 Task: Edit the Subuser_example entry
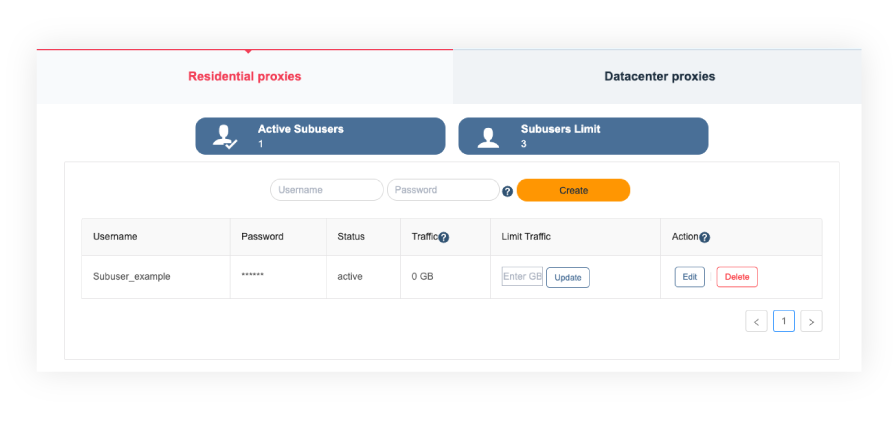pyautogui.click(x=689, y=277)
